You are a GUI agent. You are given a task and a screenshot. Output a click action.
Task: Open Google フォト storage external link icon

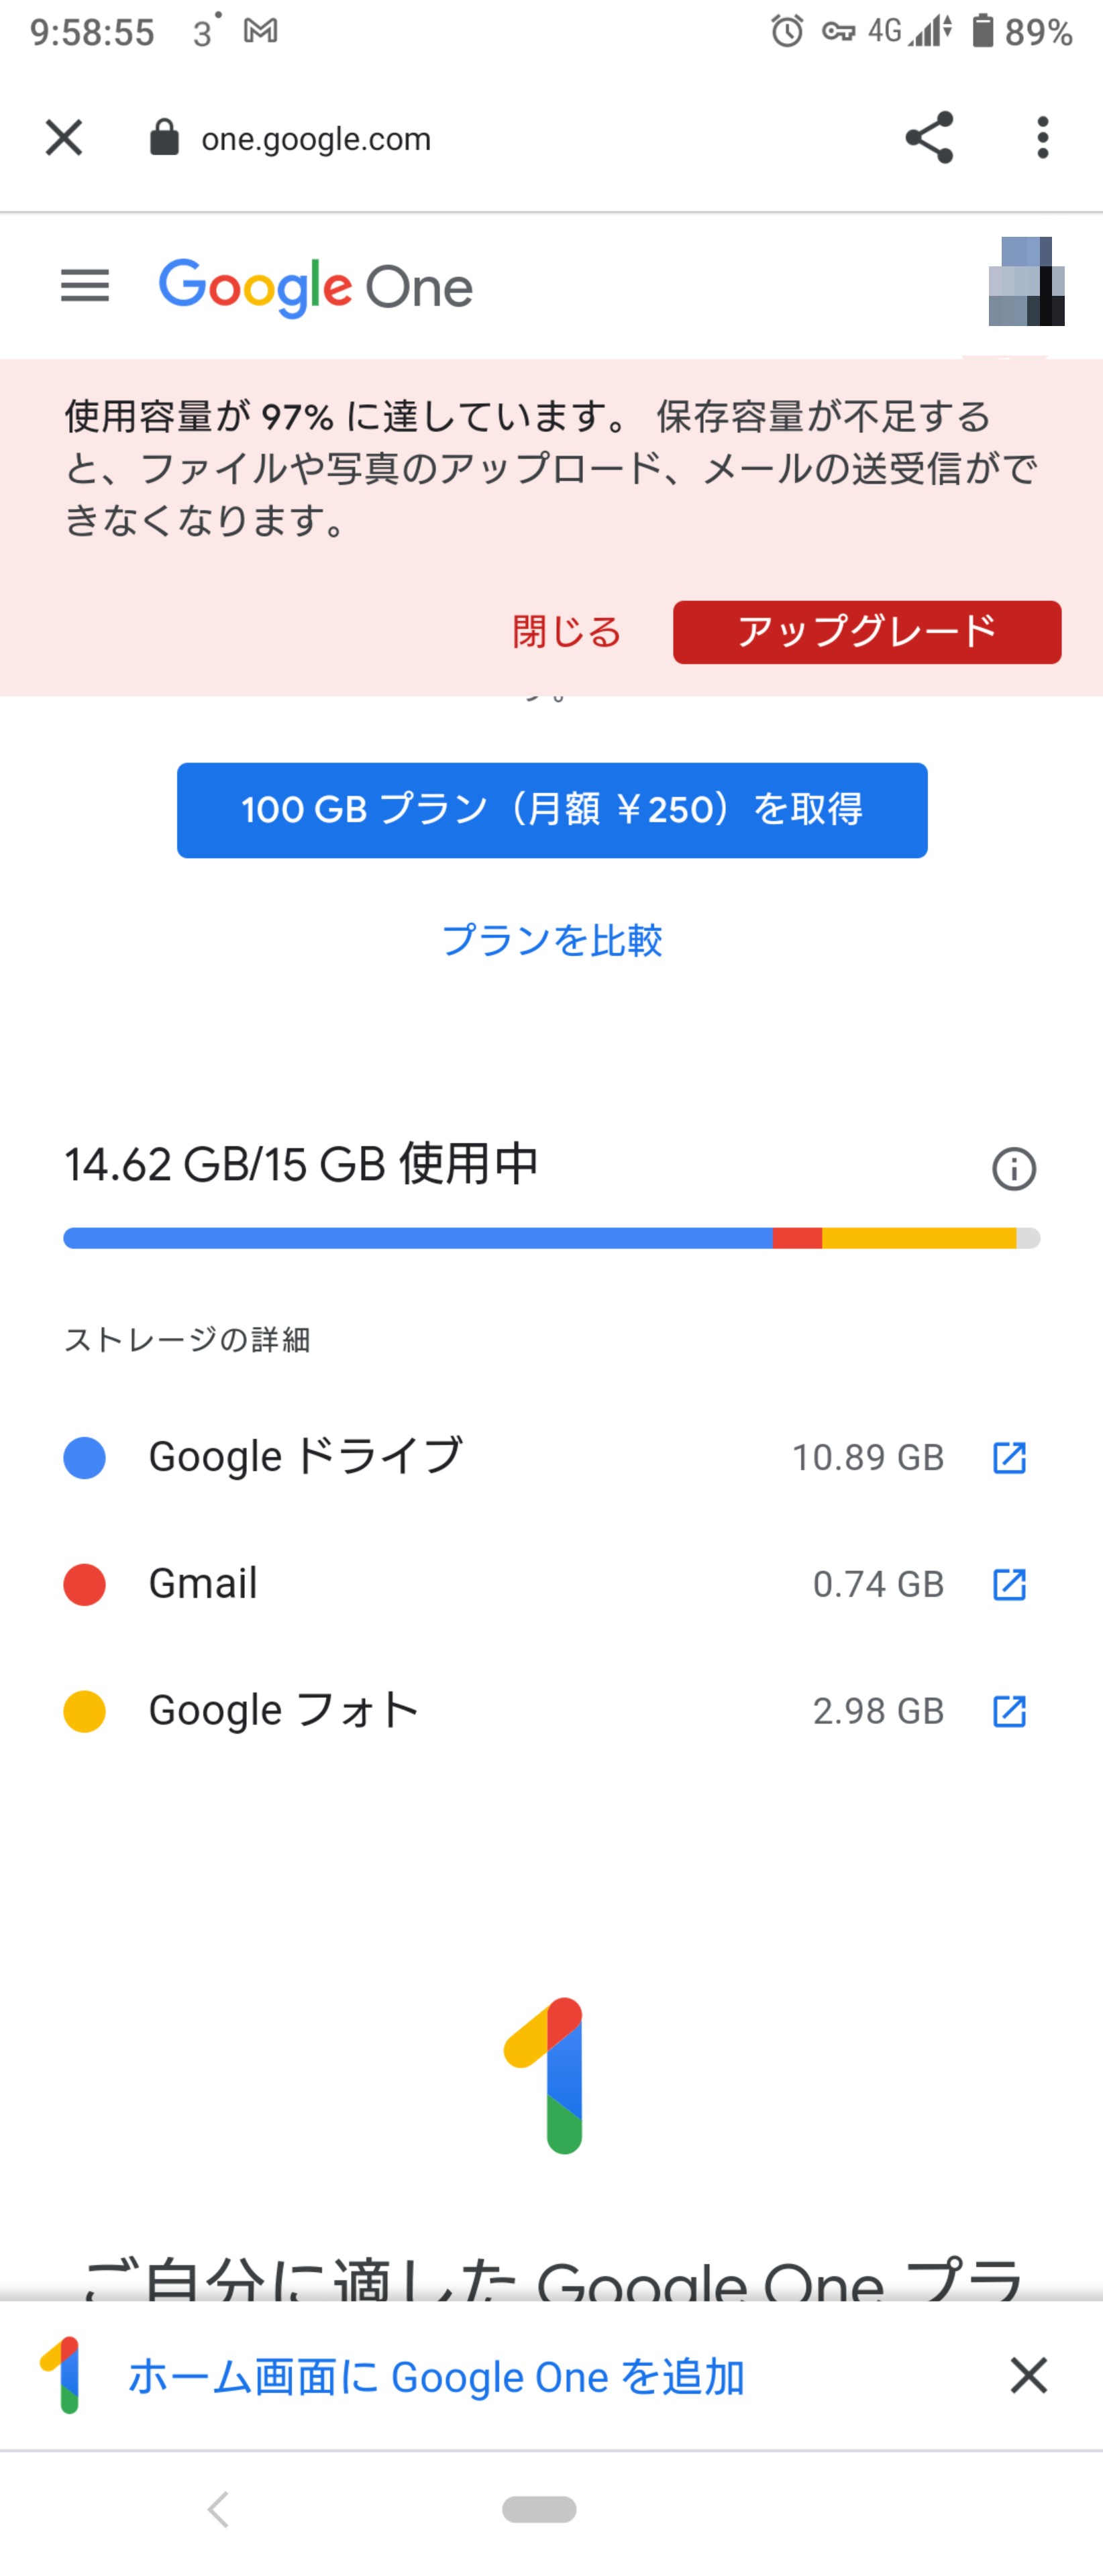[1009, 1711]
